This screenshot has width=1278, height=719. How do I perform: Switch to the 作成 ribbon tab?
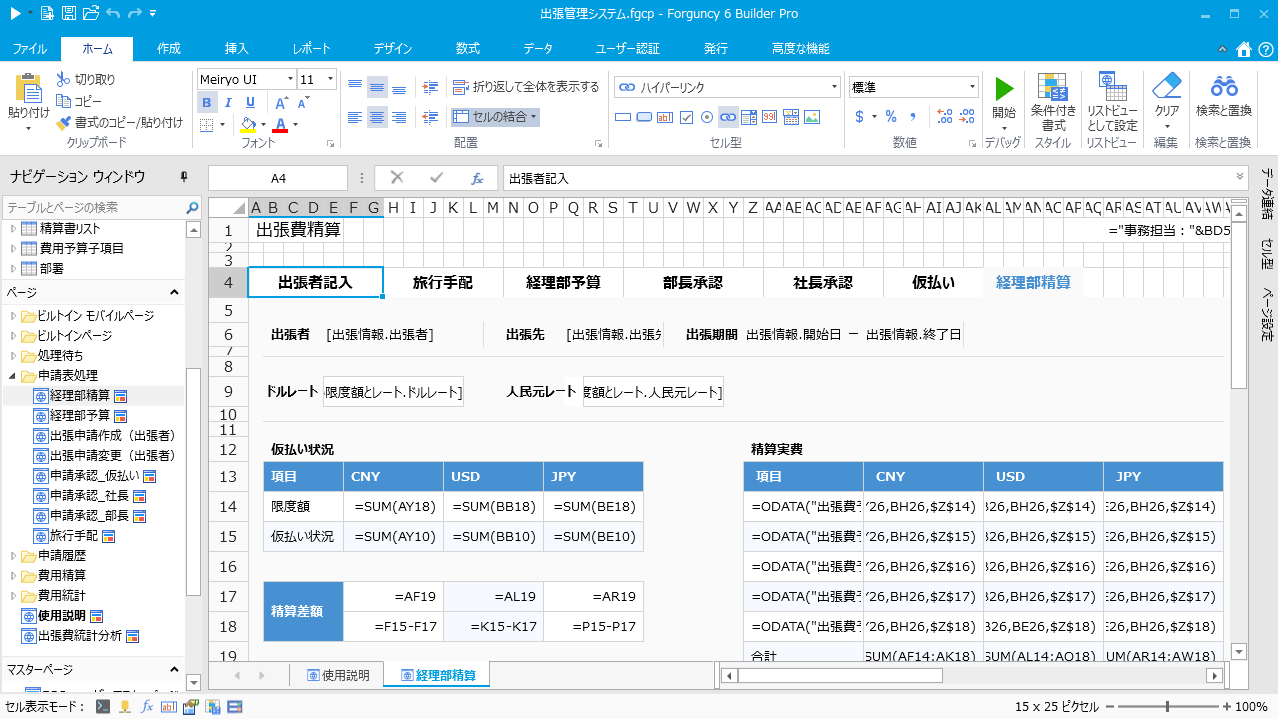pos(169,48)
